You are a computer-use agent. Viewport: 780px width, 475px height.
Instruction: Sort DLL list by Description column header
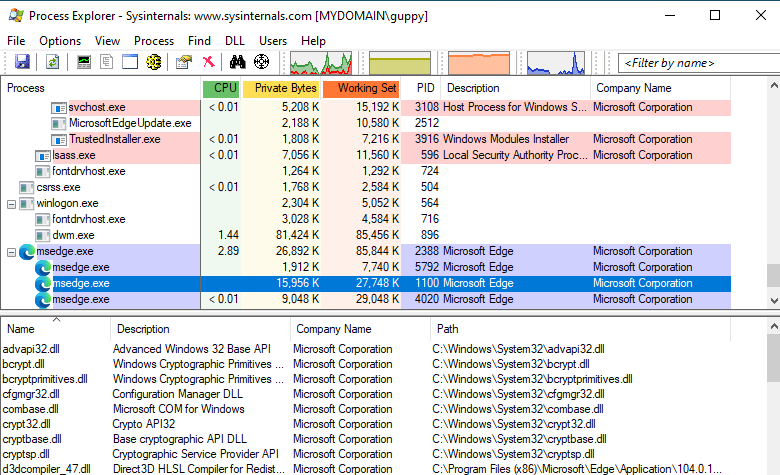[200, 329]
